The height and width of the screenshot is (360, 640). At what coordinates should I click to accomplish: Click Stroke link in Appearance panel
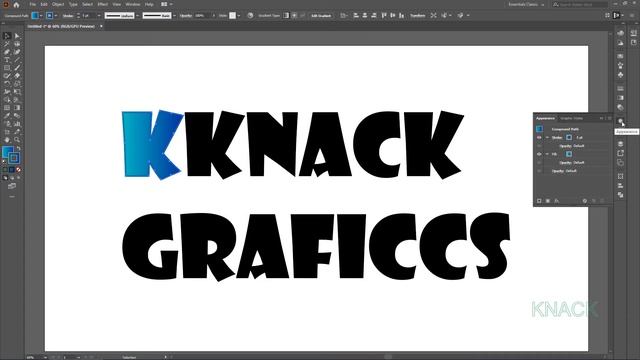(x=557, y=138)
